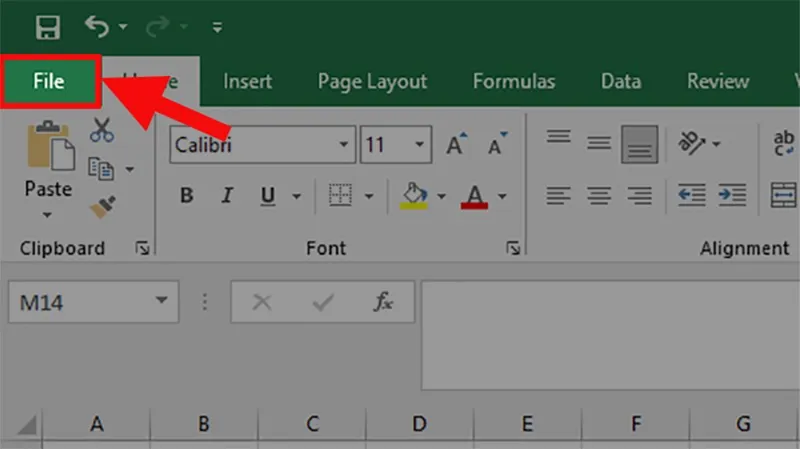
Task: Select column D header
Action: click(x=418, y=424)
